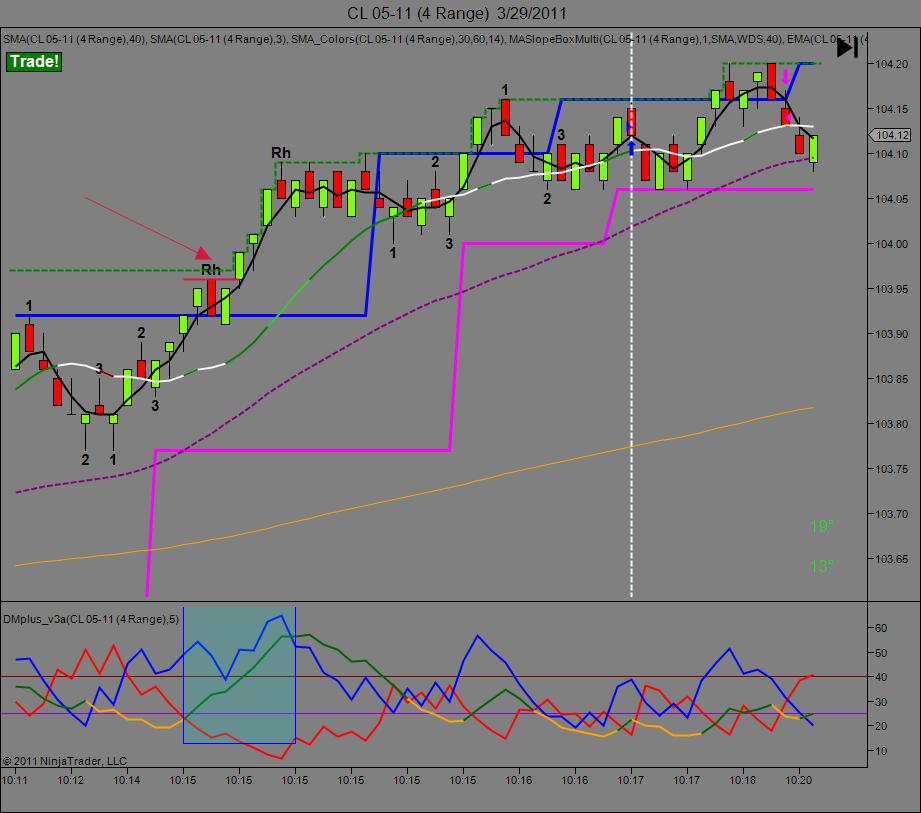
Task: Click the green Trade! button
Action: (34, 61)
